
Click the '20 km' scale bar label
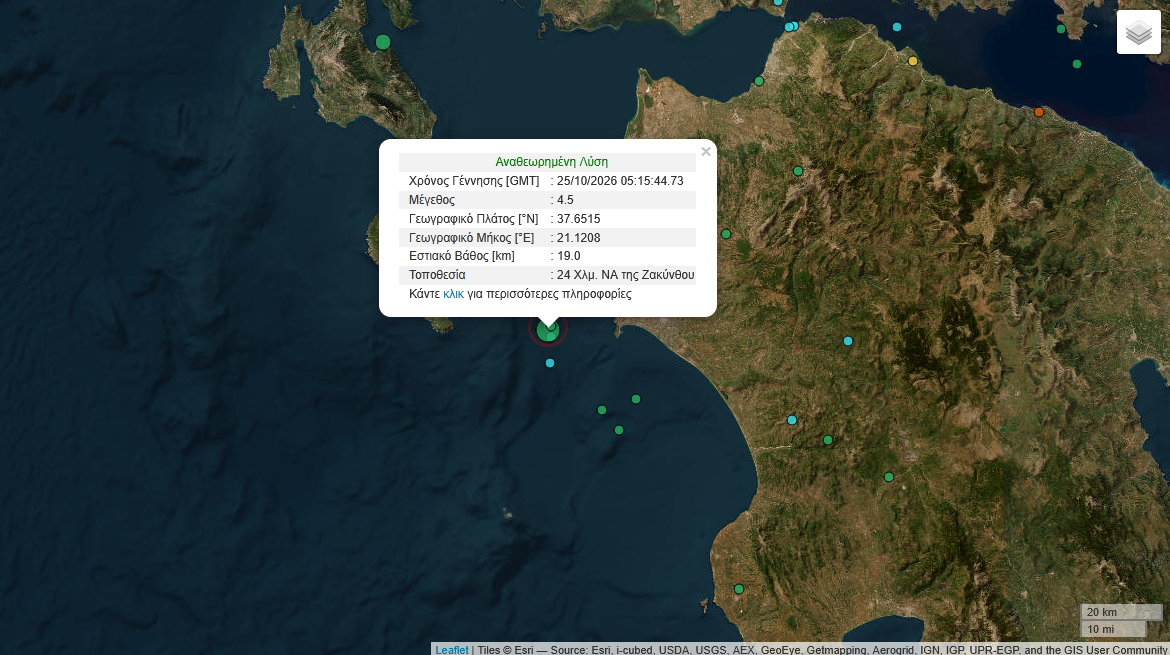click(x=1101, y=612)
